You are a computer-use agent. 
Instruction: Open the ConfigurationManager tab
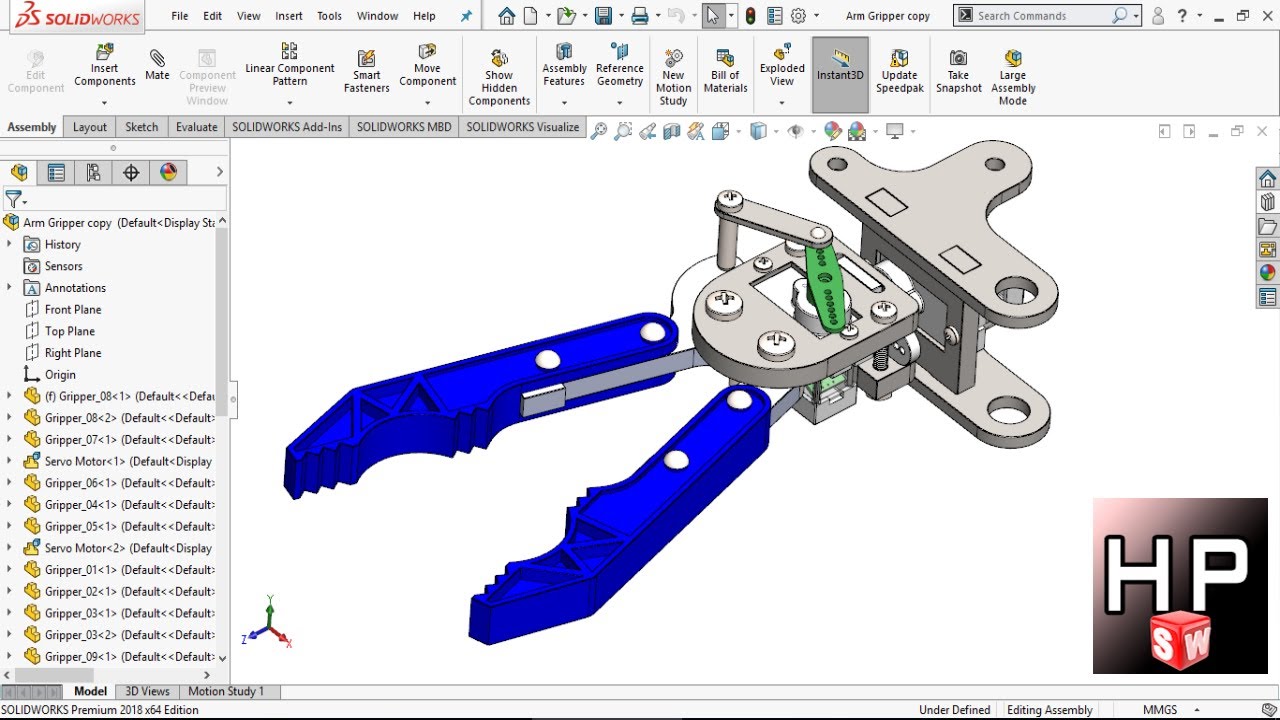[x=93, y=172]
